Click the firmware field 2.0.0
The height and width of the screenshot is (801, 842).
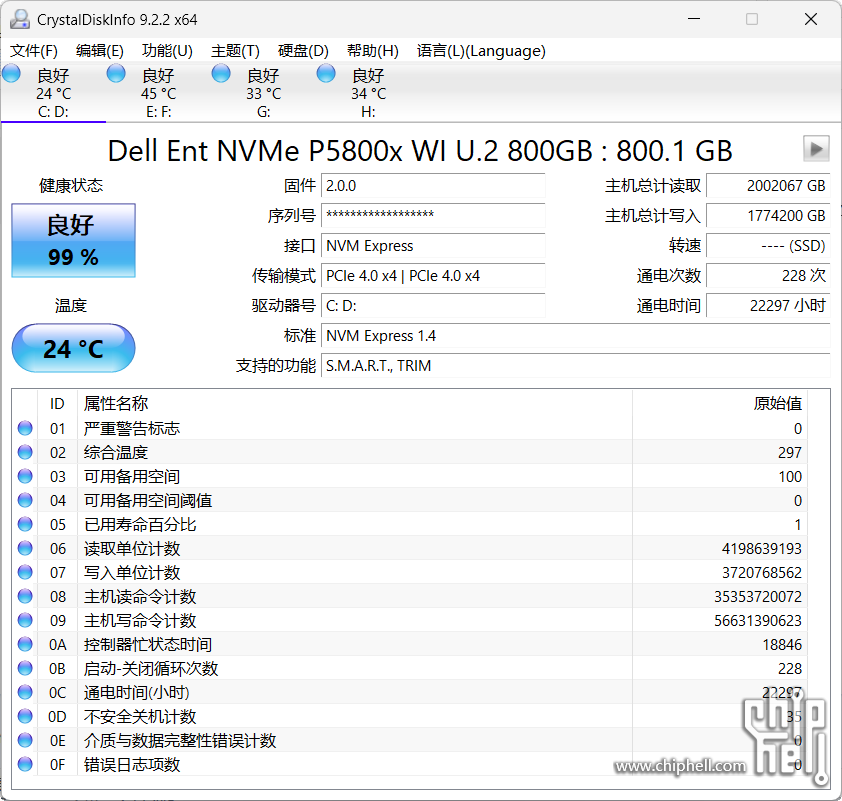tap(433, 186)
